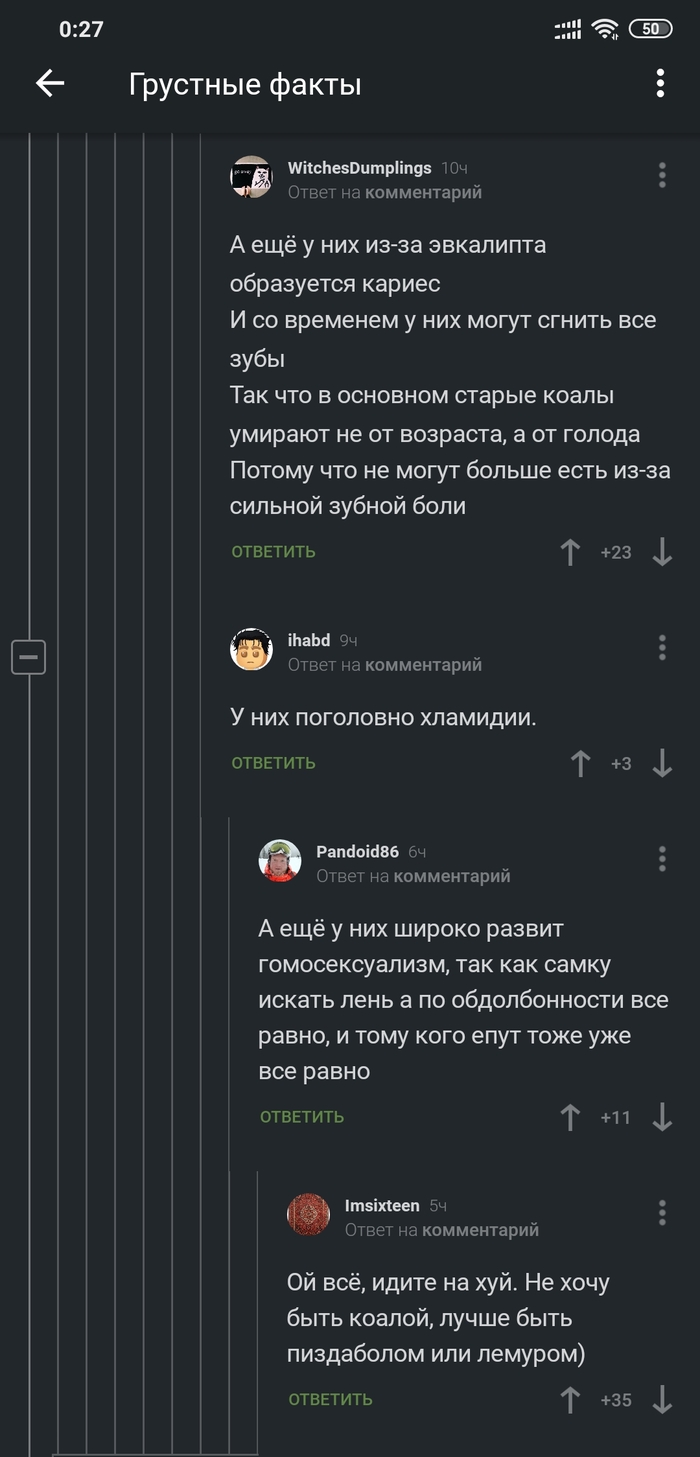Open the top bar overflow menu
This screenshot has height=1457, width=700.
(660, 84)
